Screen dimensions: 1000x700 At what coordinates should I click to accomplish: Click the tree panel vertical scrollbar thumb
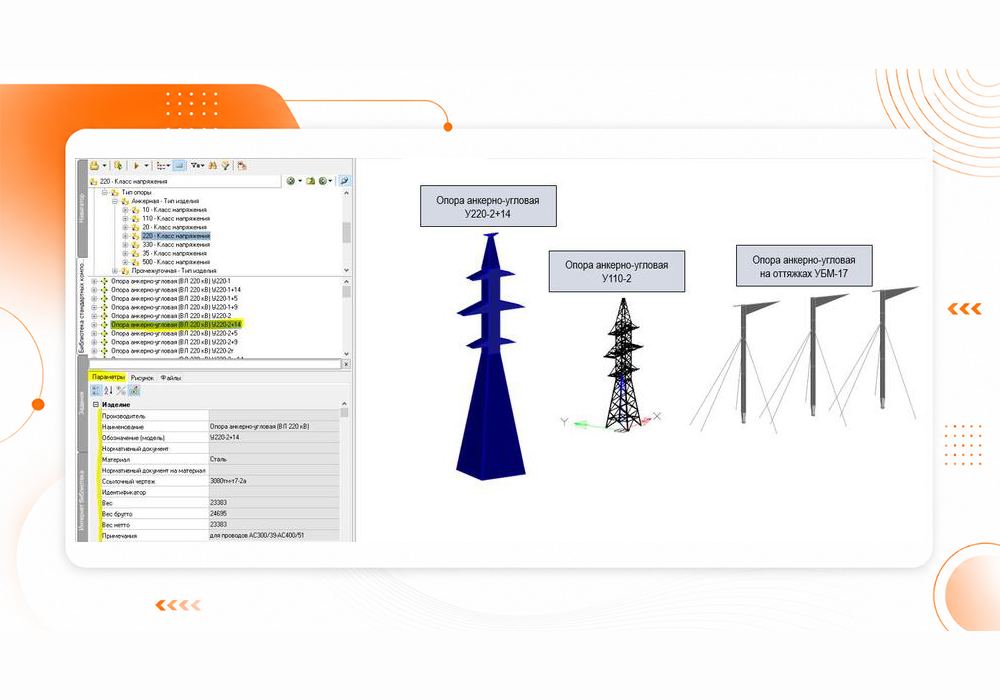pyautogui.click(x=346, y=232)
